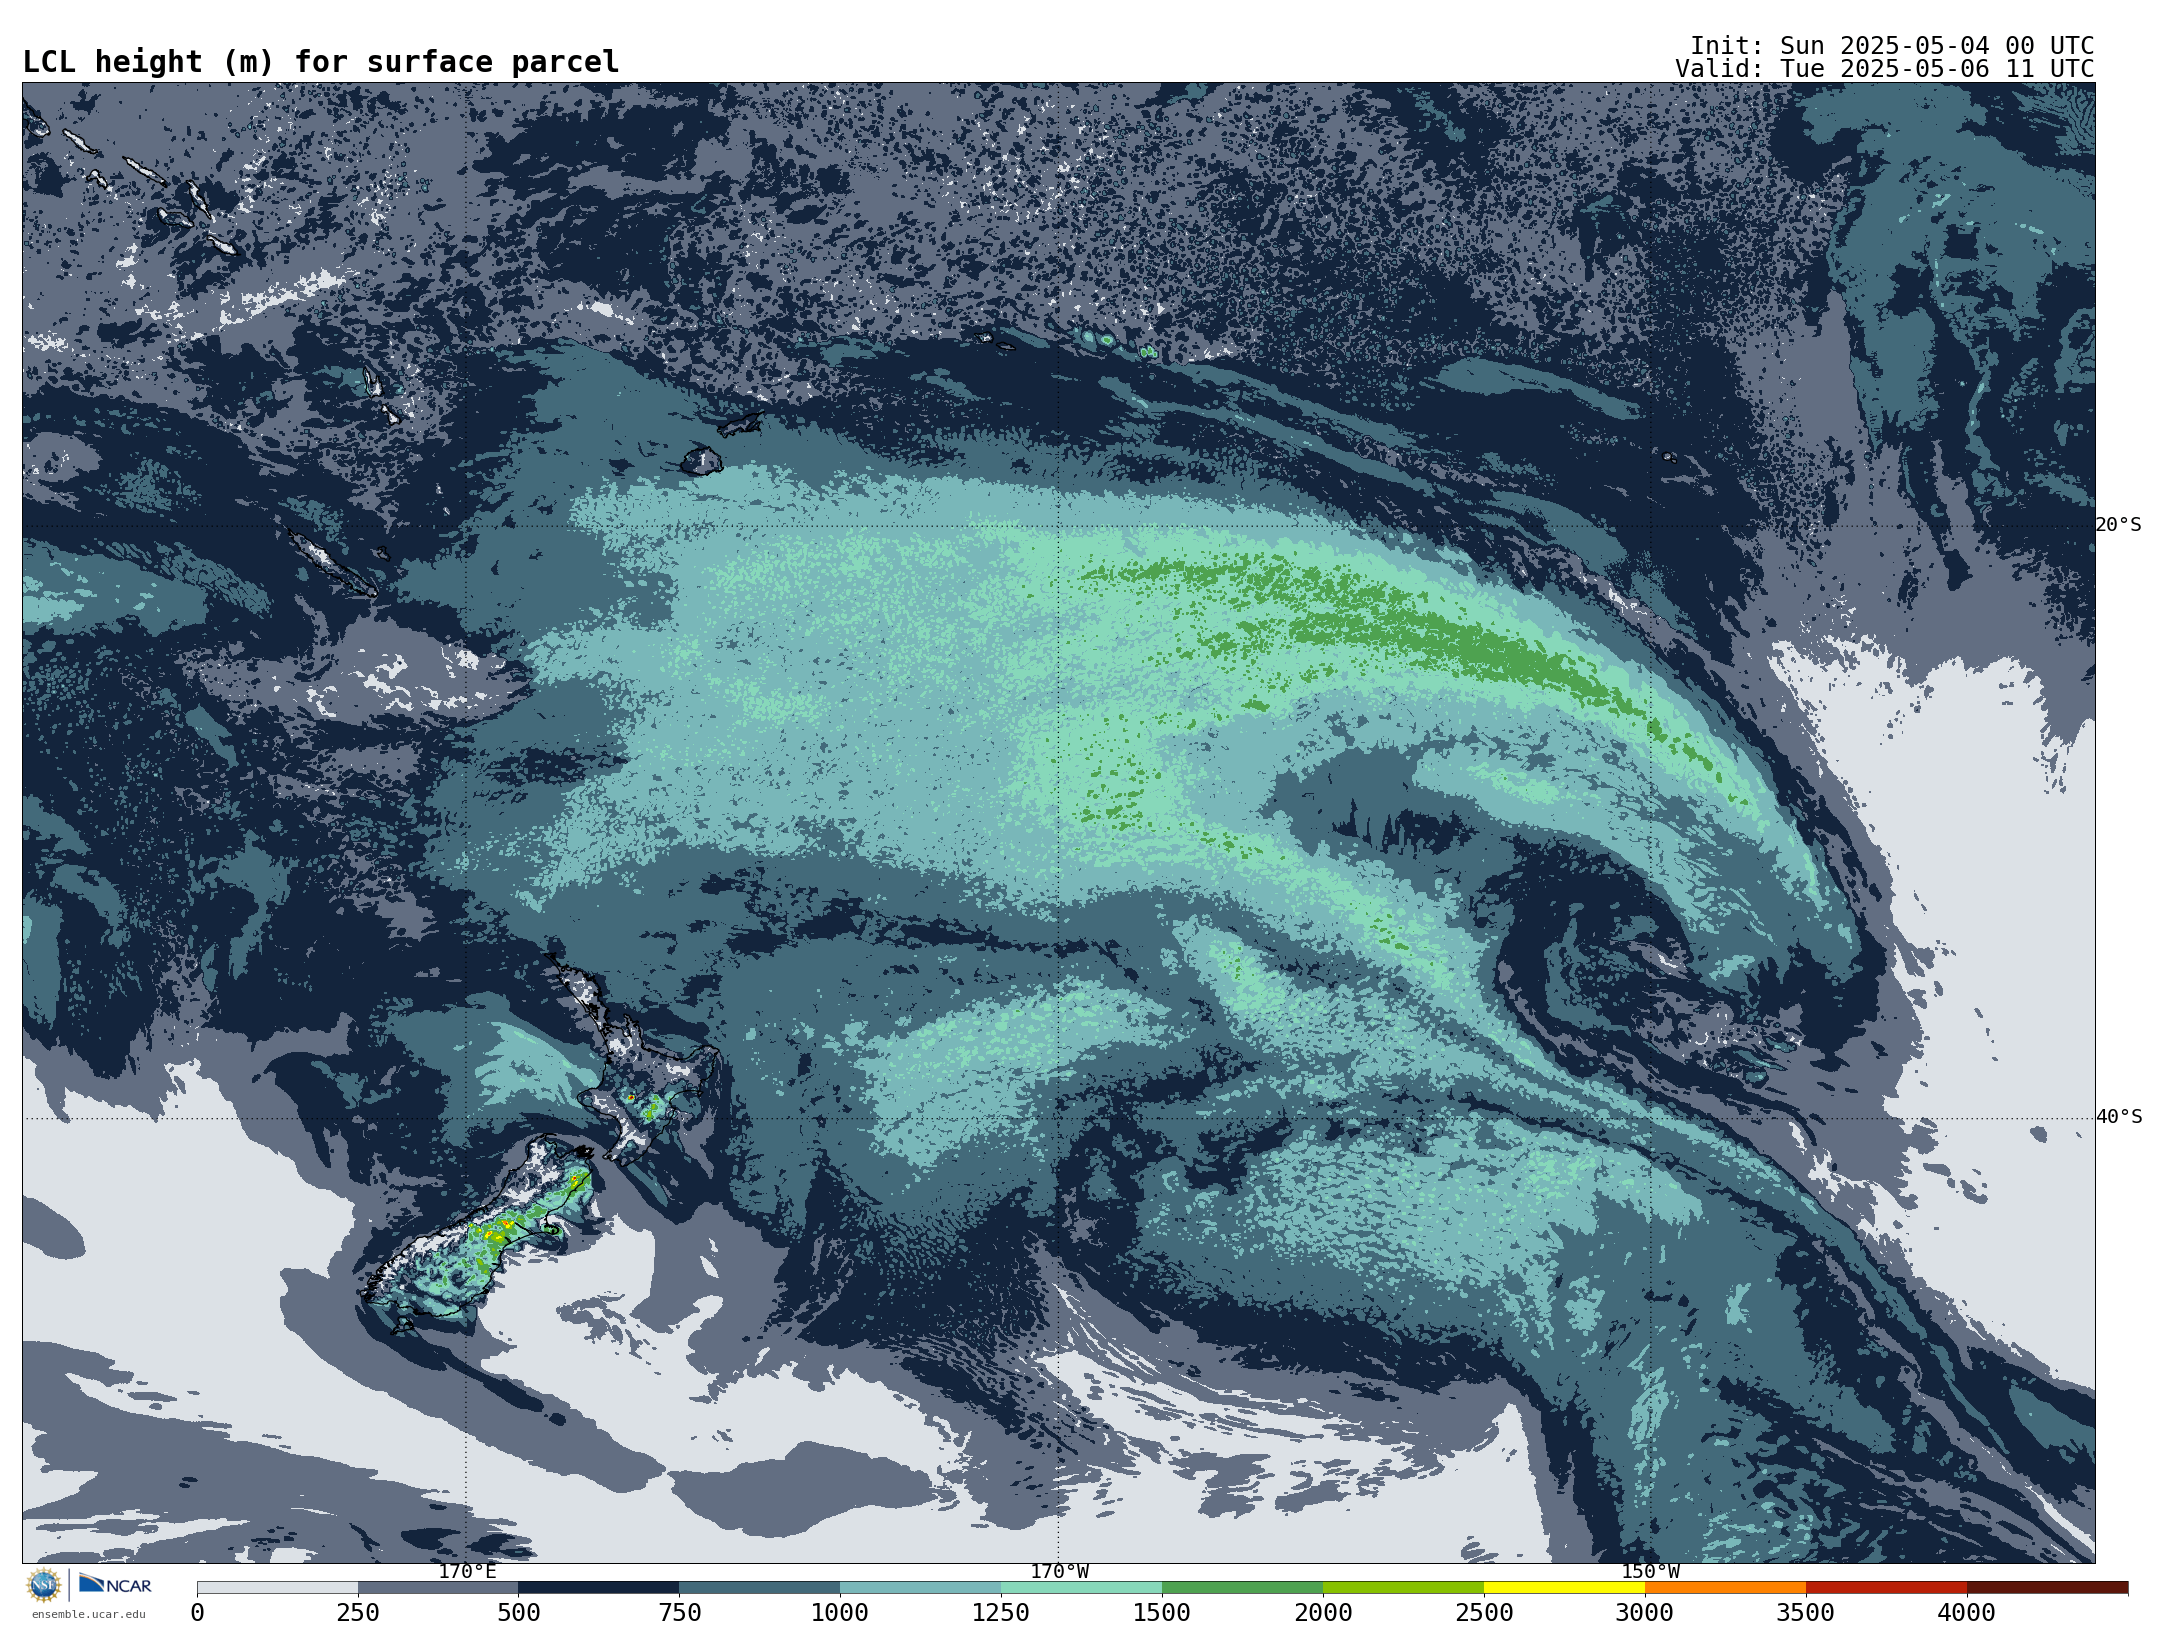Click the 20°S latitude label
Image resolution: width=2160 pixels, height=1626 pixels.
tap(2118, 525)
